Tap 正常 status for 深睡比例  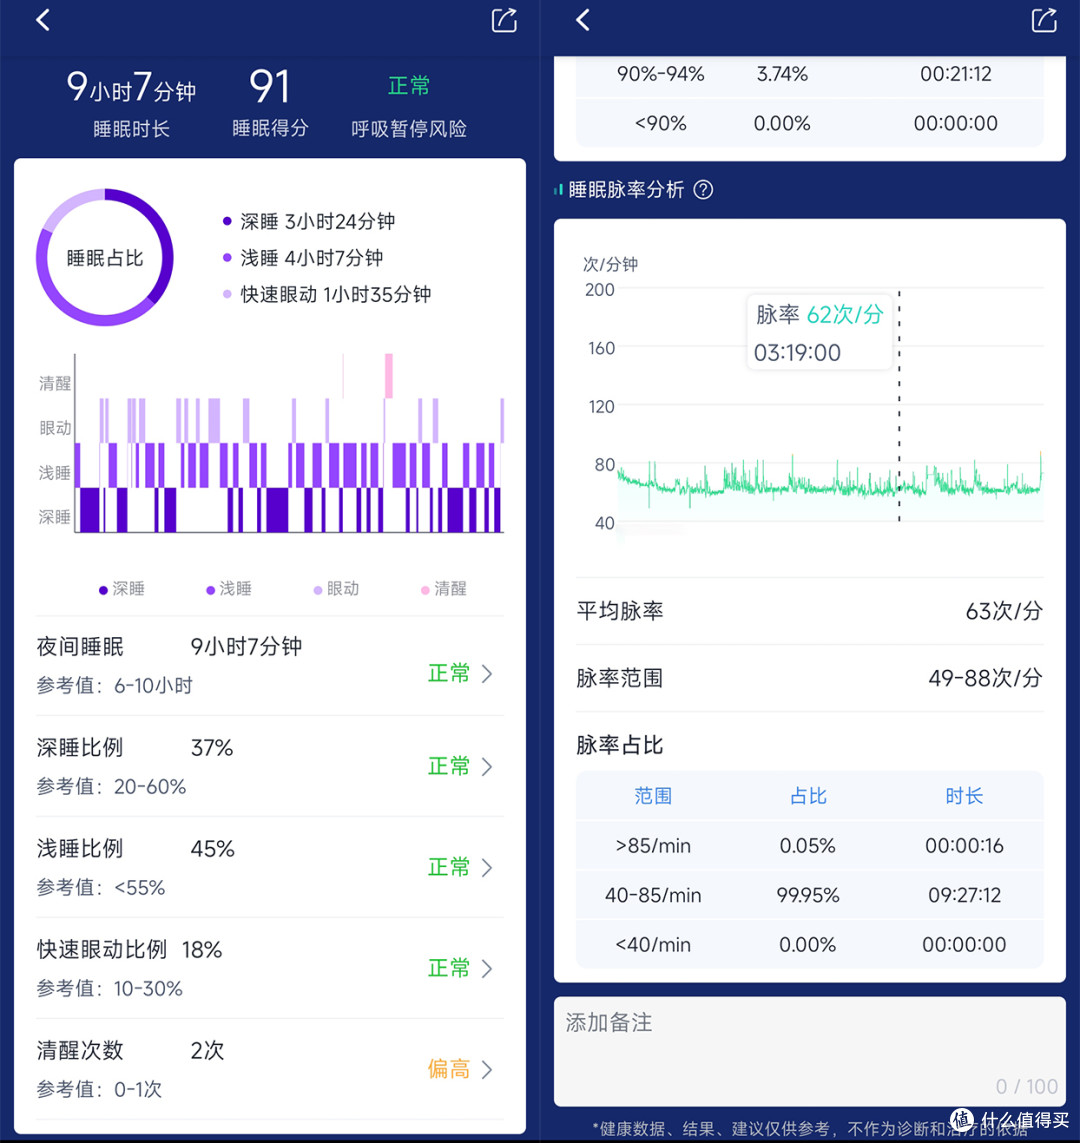pos(448,766)
